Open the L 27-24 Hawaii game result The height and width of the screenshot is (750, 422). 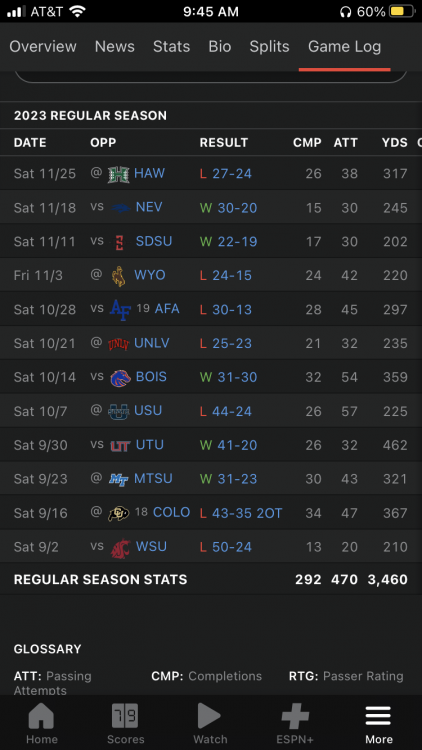click(225, 174)
